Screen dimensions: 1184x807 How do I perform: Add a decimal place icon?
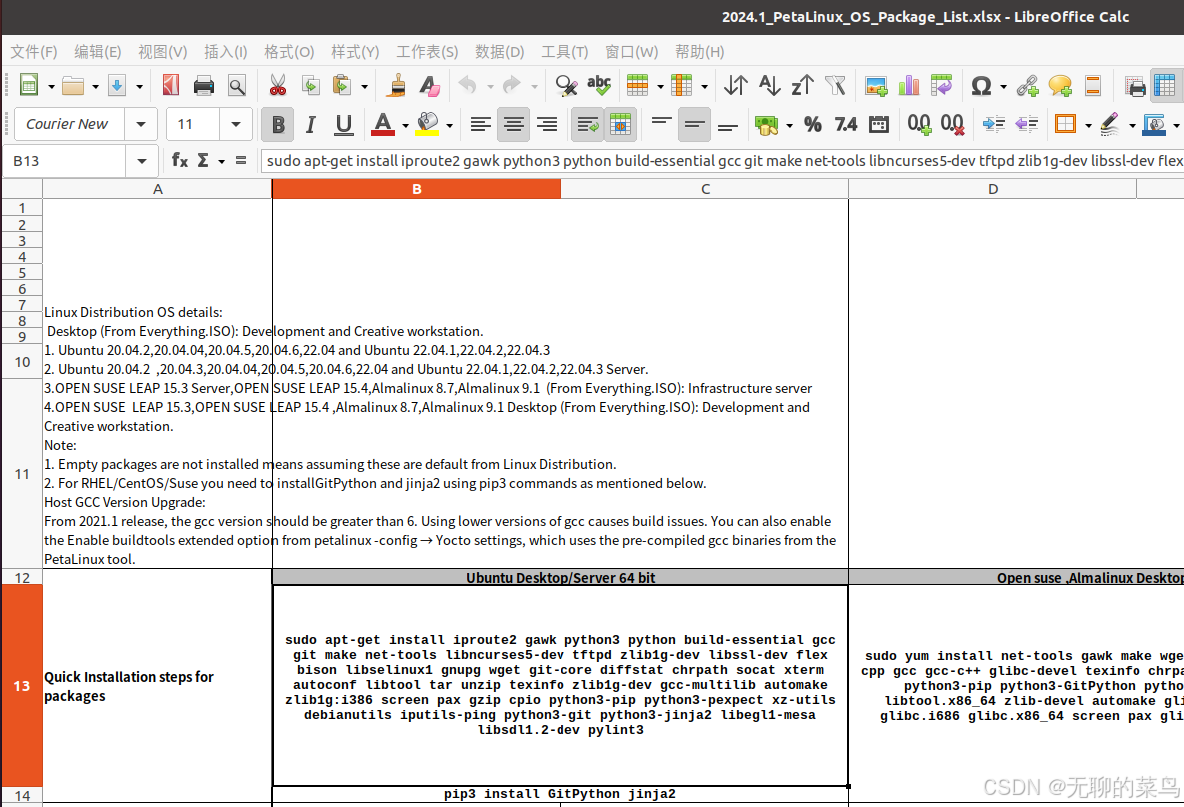pyautogui.click(x=919, y=125)
